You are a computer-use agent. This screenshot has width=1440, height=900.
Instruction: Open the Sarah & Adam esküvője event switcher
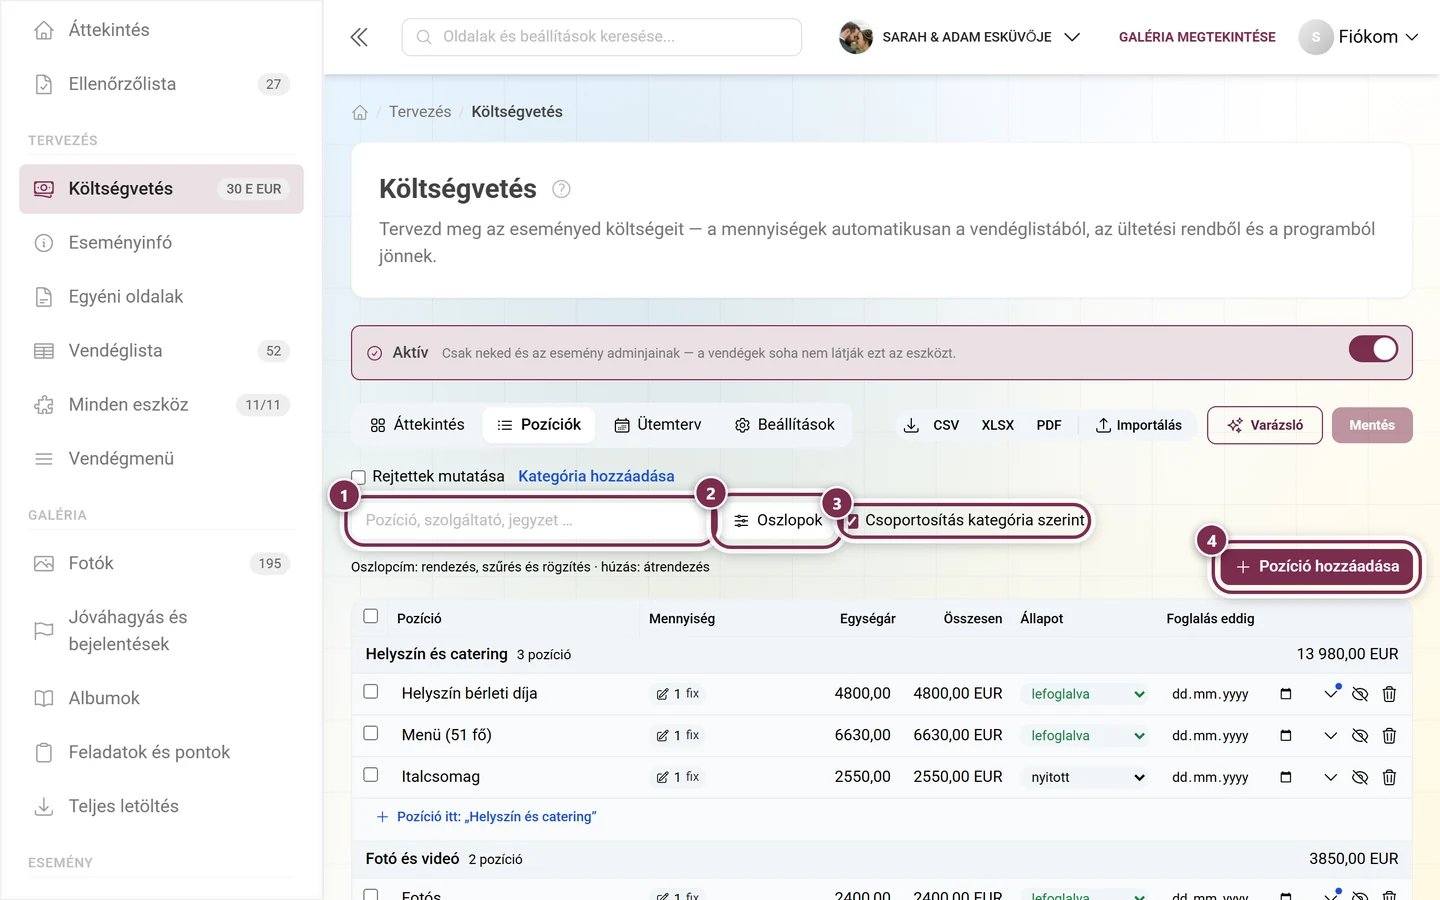pyautogui.click(x=960, y=37)
